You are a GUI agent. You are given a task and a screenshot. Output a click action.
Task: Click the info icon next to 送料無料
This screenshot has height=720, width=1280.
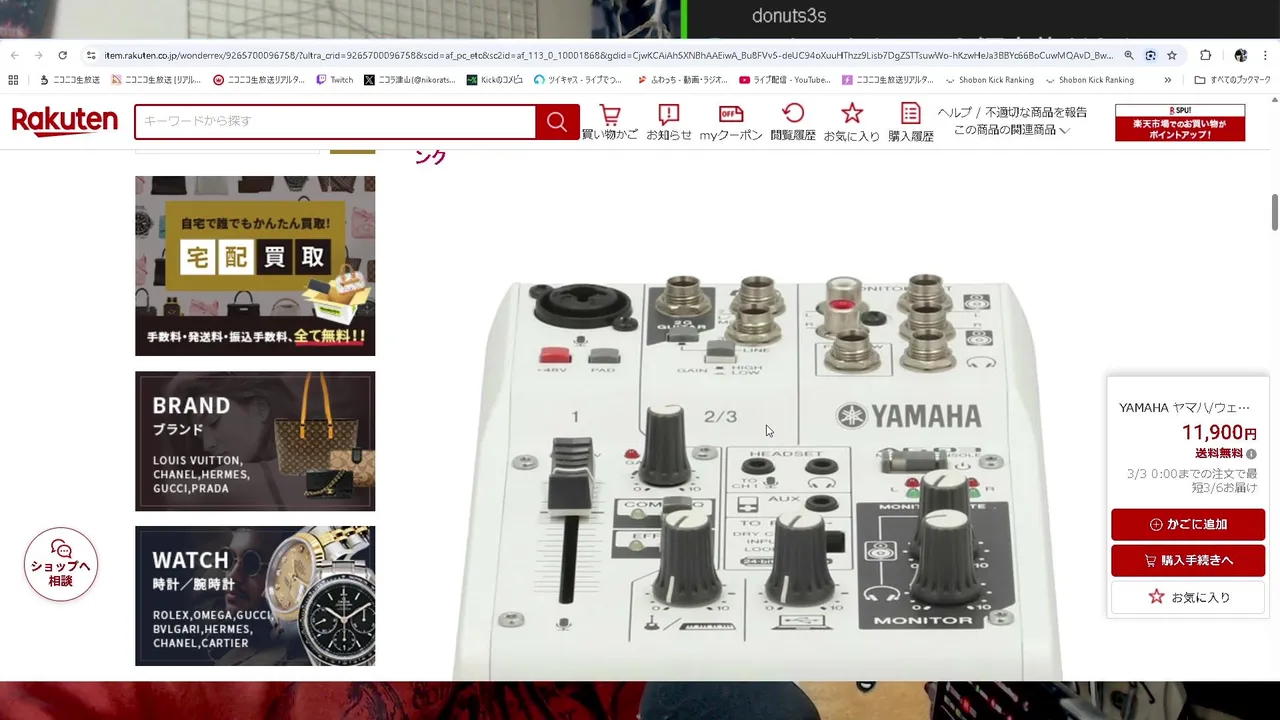[x=1251, y=454]
